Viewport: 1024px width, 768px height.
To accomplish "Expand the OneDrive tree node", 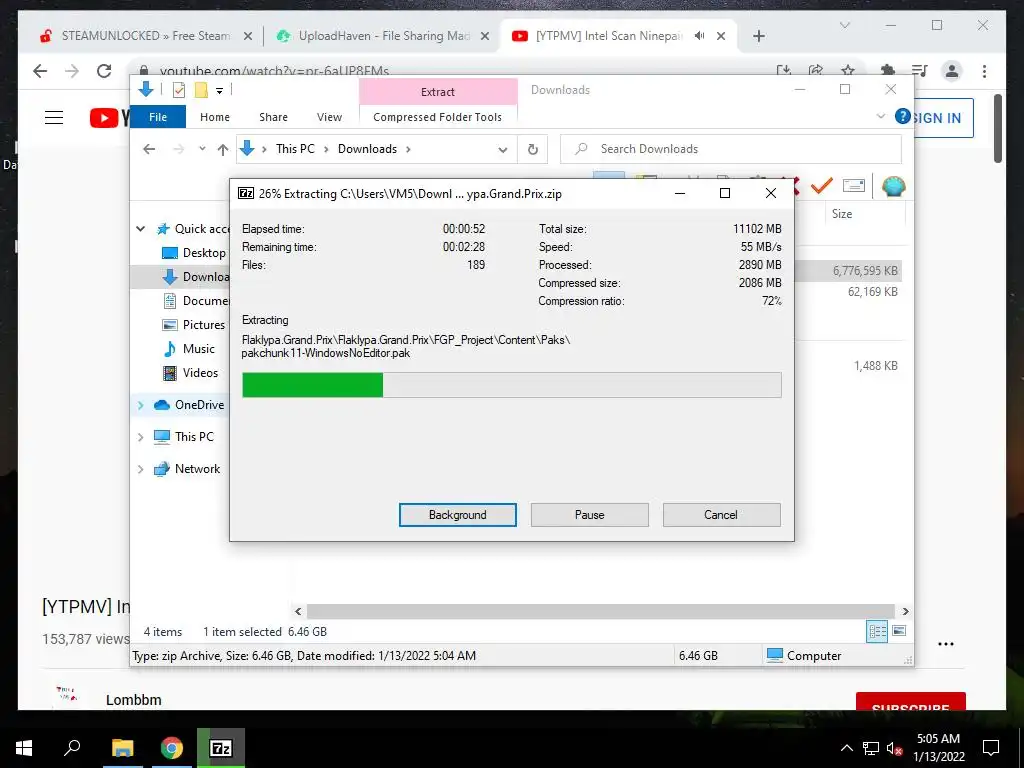I will point(140,405).
